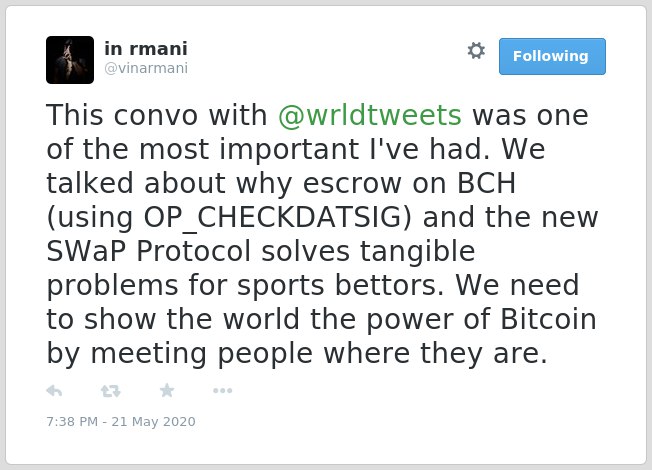The width and height of the screenshot is (652, 470).
Task: Open the @wrldtweets mention link
Action: coord(370,115)
